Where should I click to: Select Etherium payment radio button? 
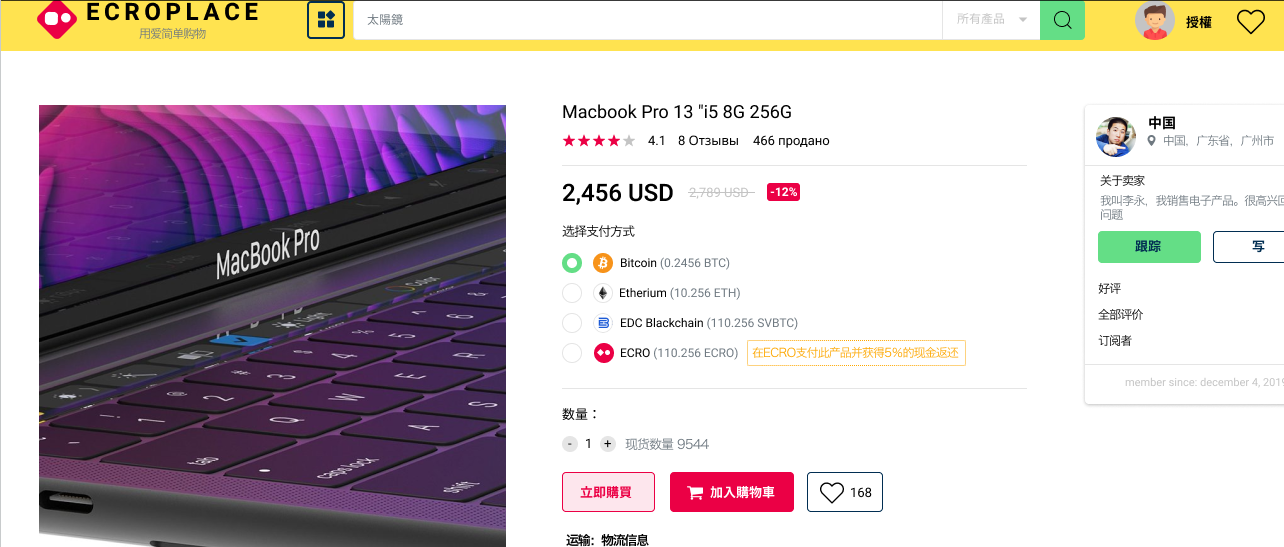pos(572,293)
